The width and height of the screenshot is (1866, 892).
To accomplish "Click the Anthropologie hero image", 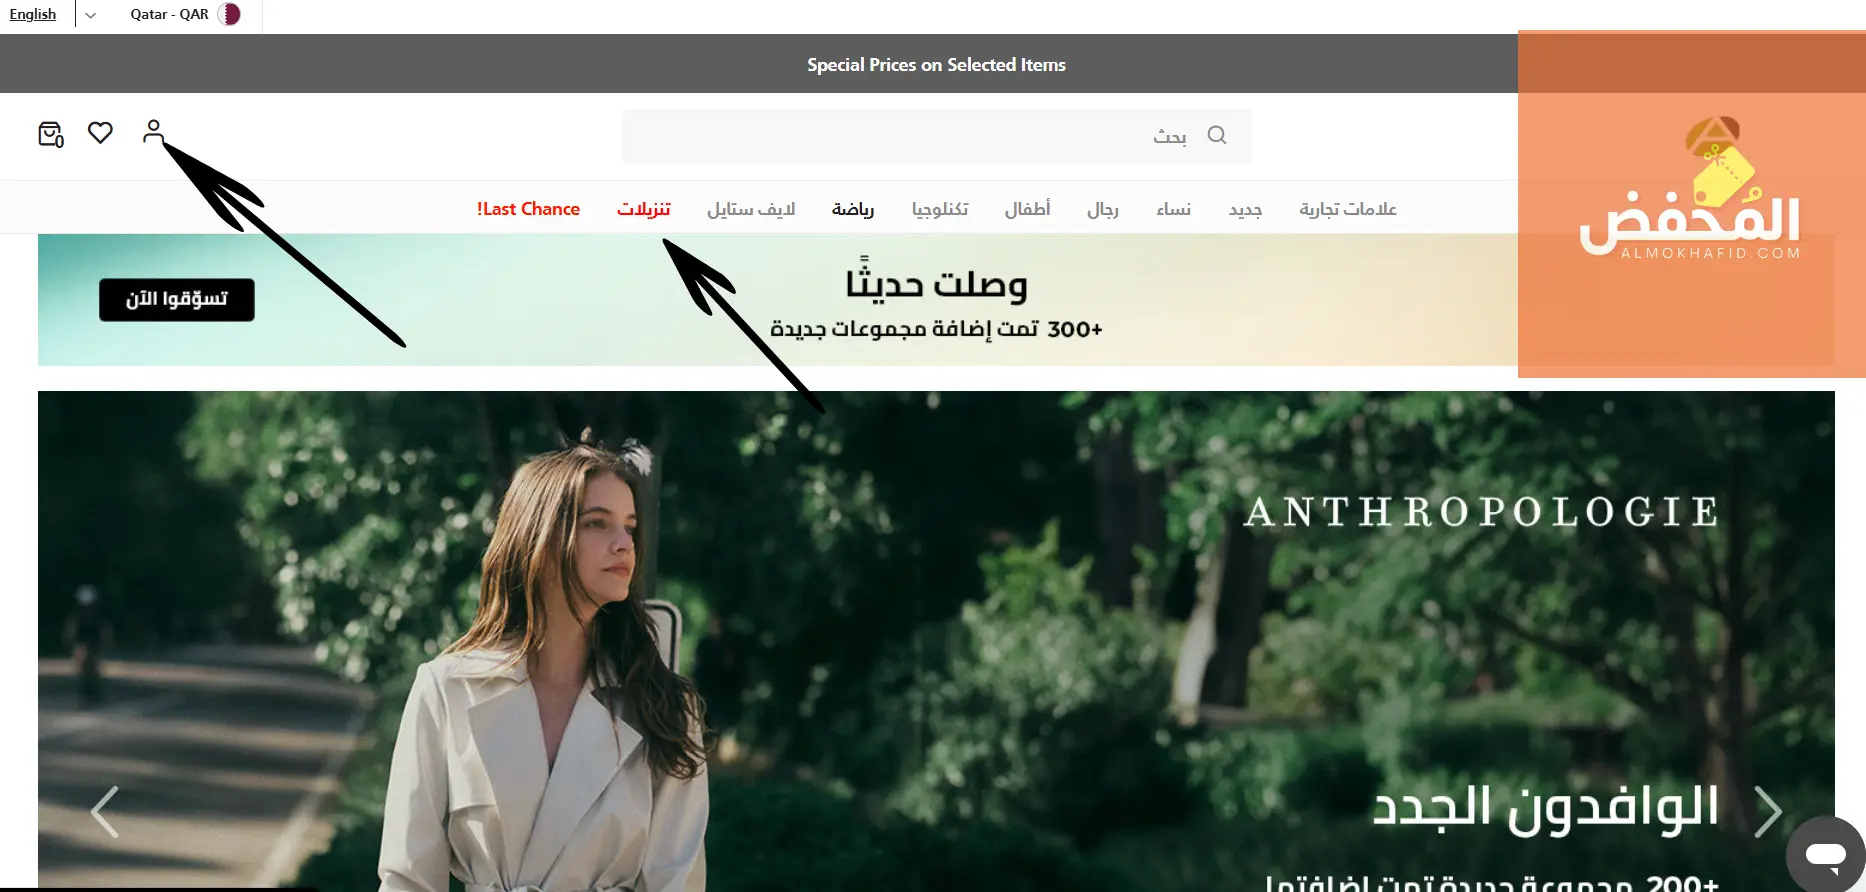I will (936, 641).
